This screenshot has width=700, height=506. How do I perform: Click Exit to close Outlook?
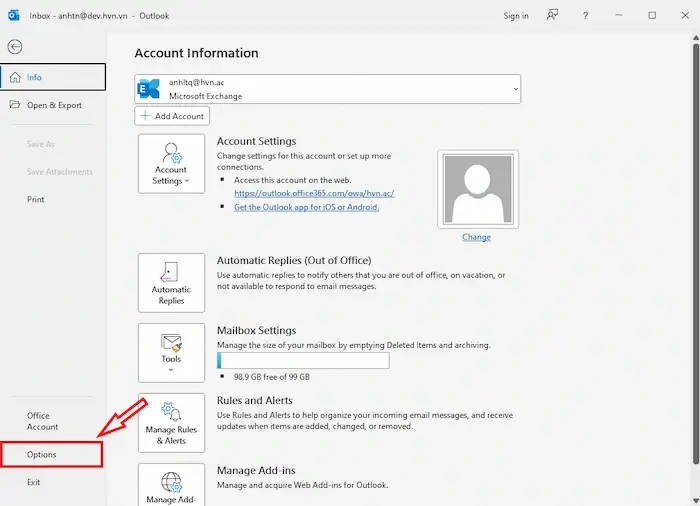33,482
